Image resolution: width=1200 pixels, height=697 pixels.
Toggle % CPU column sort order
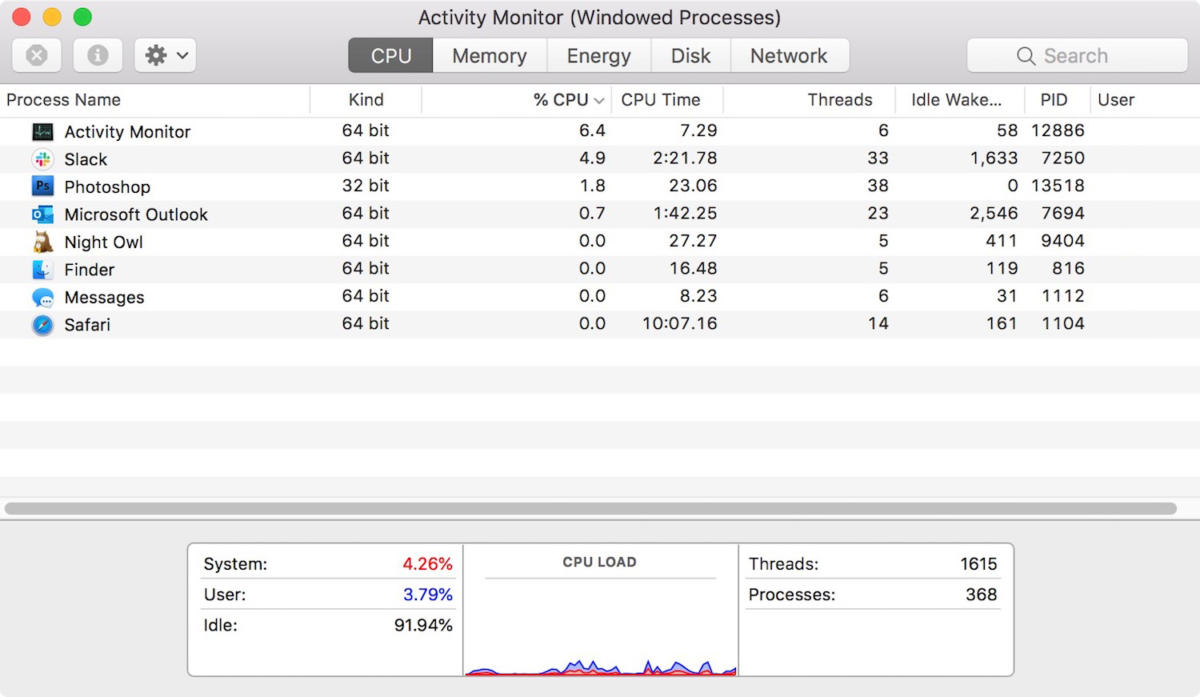[517, 100]
